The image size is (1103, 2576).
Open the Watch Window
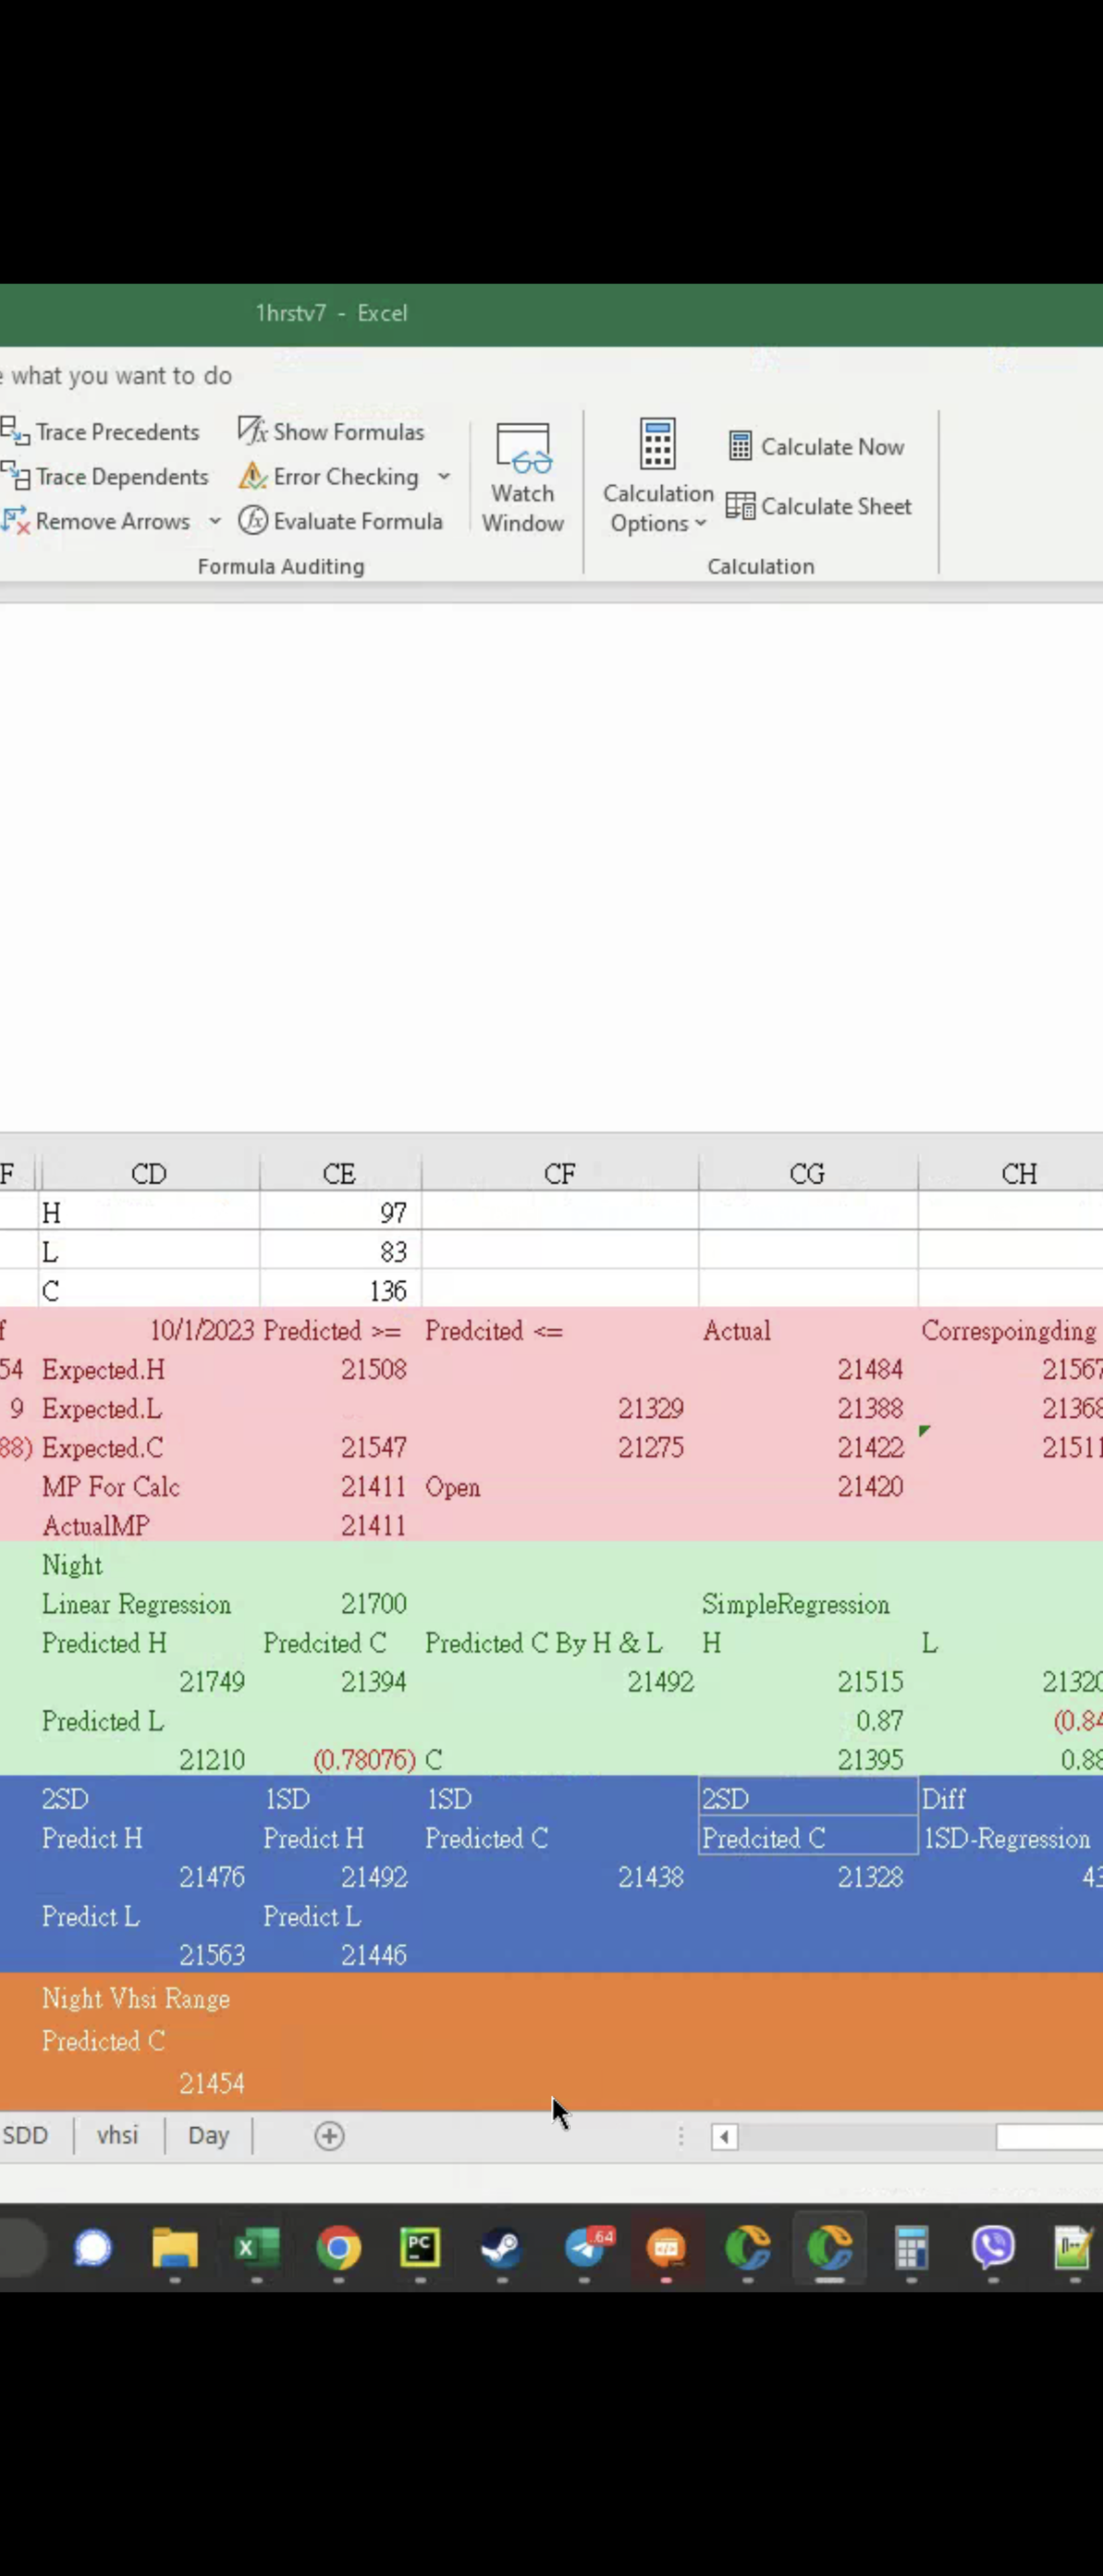[522, 478]
